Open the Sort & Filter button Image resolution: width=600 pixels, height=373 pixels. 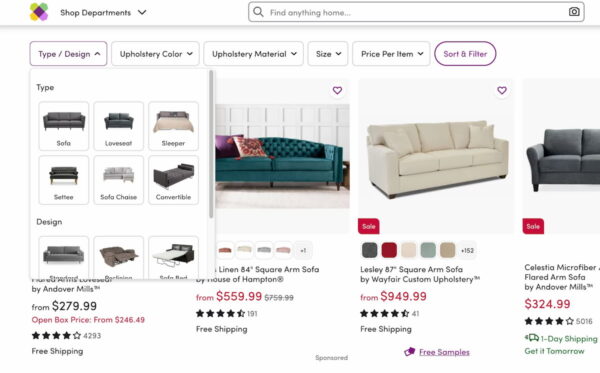[x=465, y=54]
